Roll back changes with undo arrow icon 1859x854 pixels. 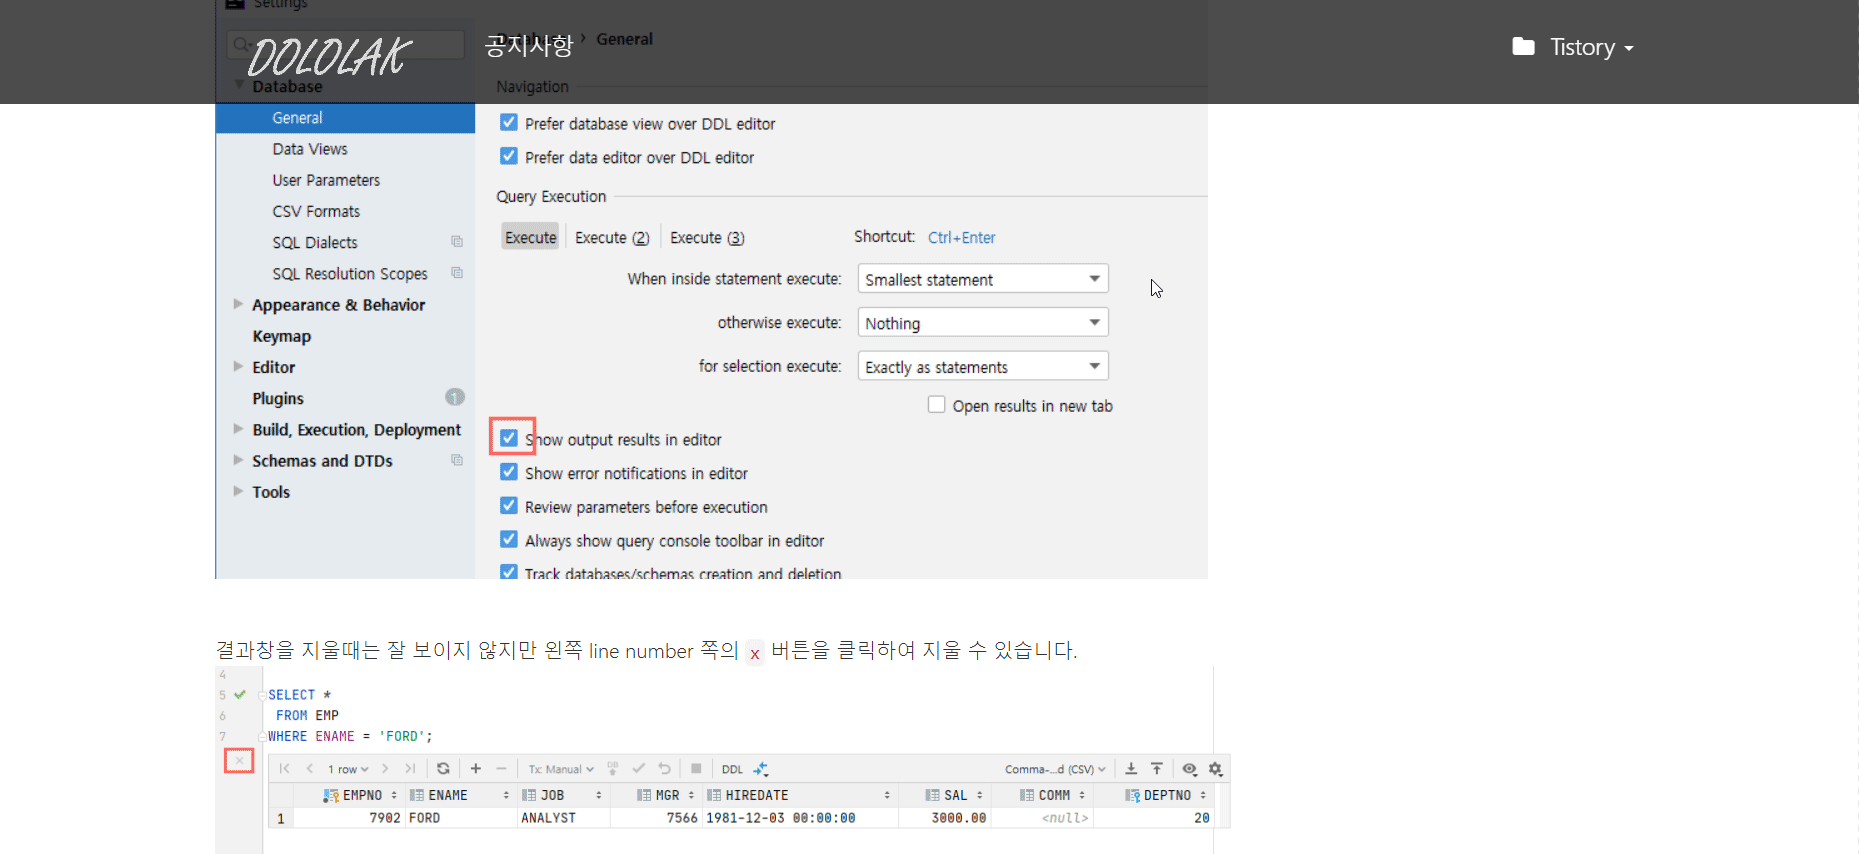pos(664,769)
